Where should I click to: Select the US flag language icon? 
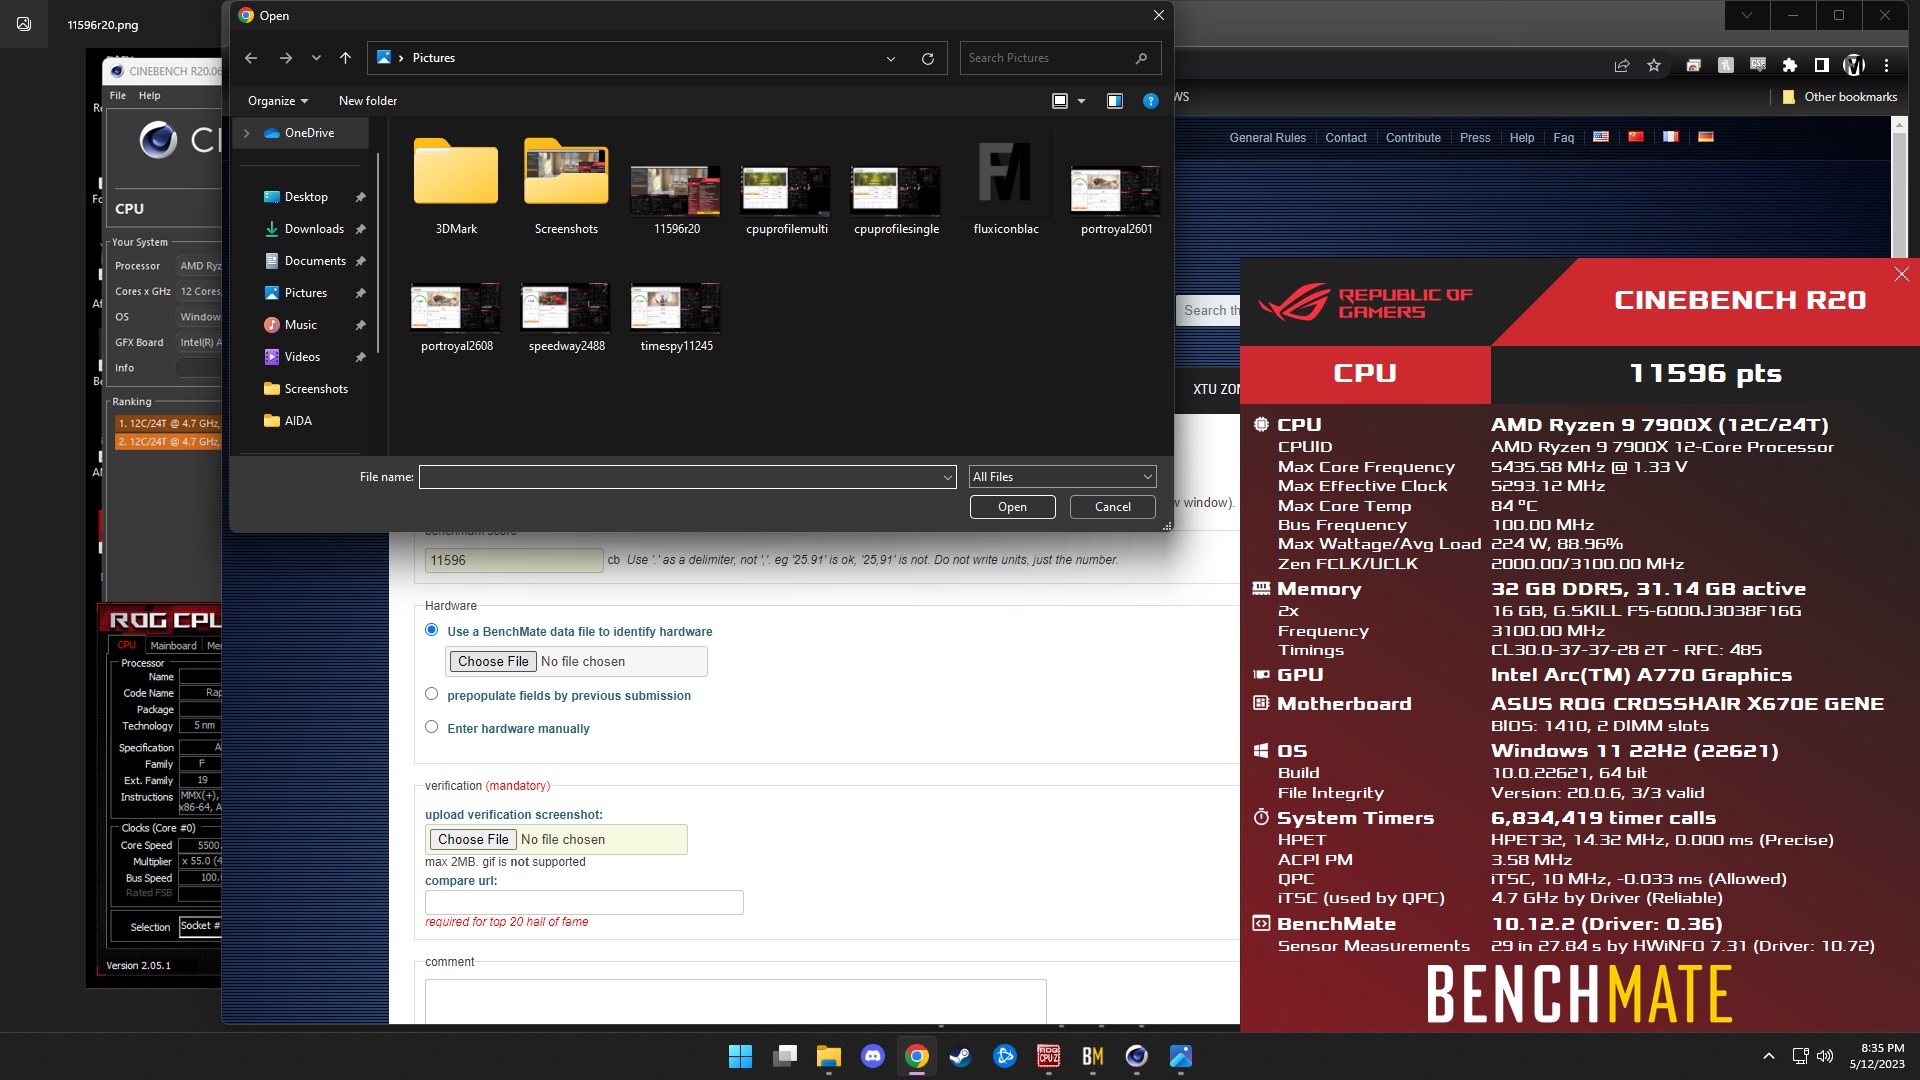[1601, 137]
